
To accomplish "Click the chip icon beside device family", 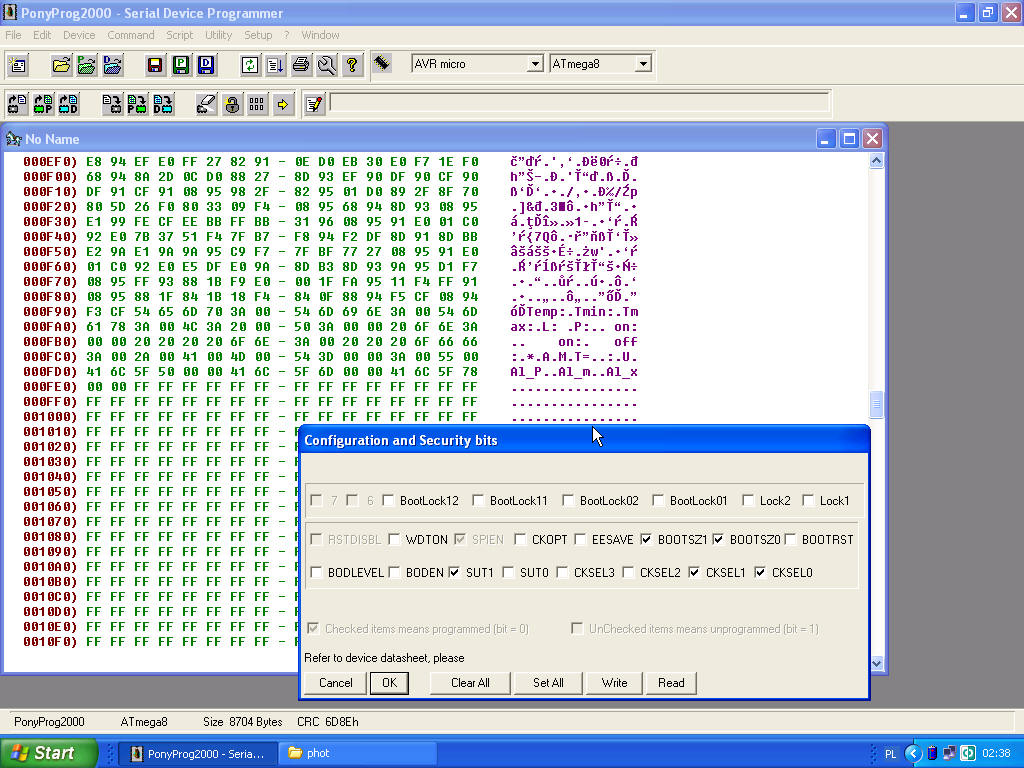I will (x=382, y=63).
